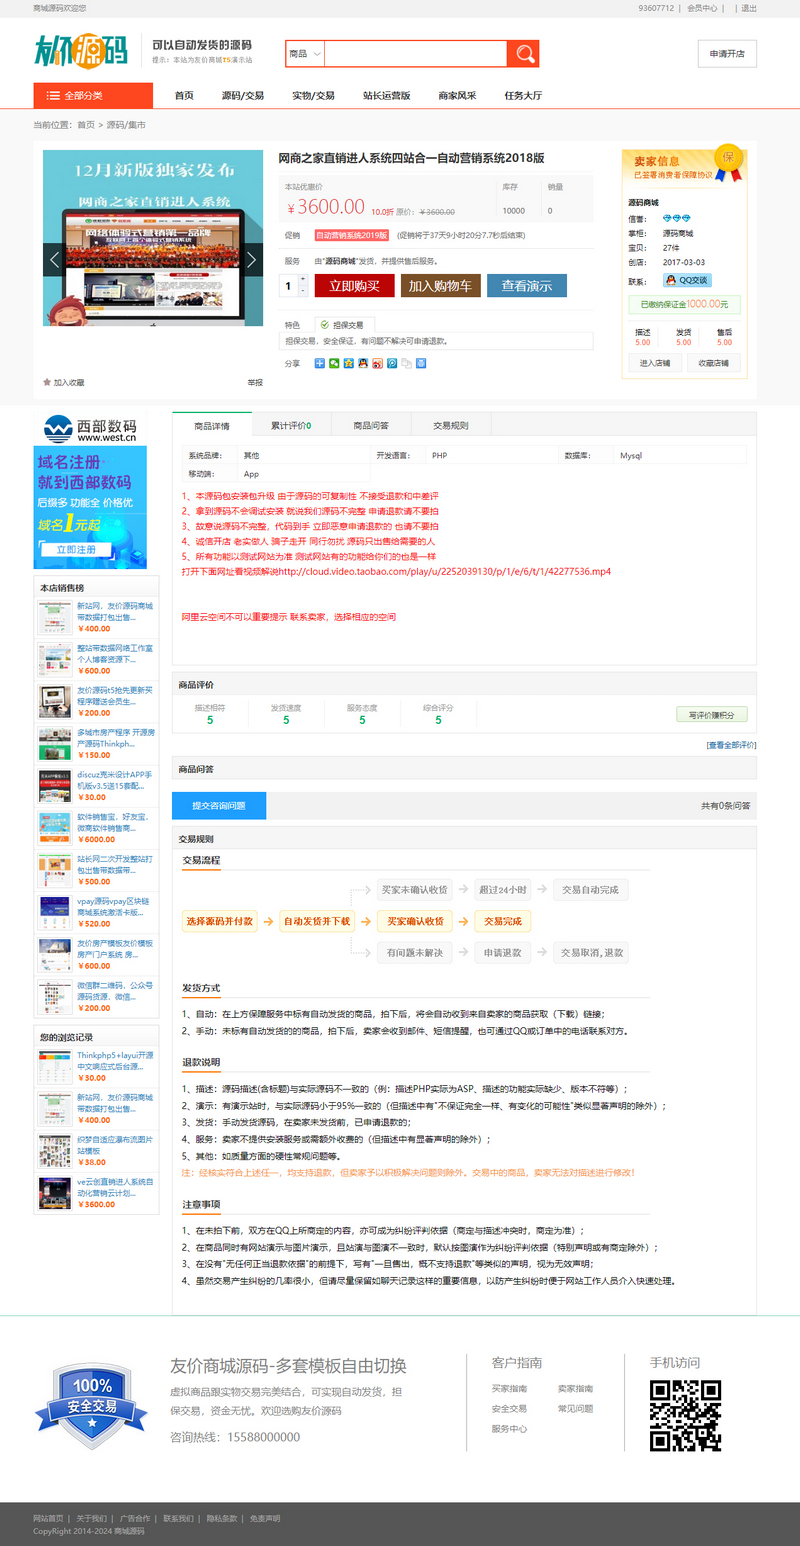Screen dimensions: 800x1546
Task: Share the product via WeChat icon
Action: click(x=334, y=363)
